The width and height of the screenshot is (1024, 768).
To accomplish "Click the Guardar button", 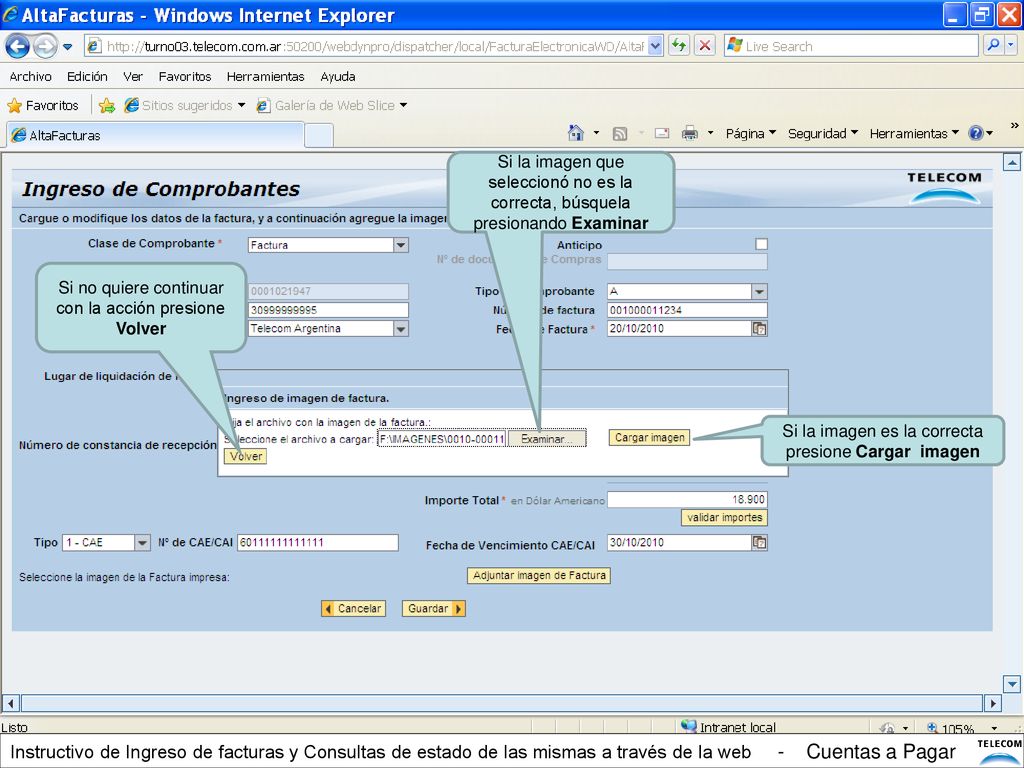I will [434, 608].
